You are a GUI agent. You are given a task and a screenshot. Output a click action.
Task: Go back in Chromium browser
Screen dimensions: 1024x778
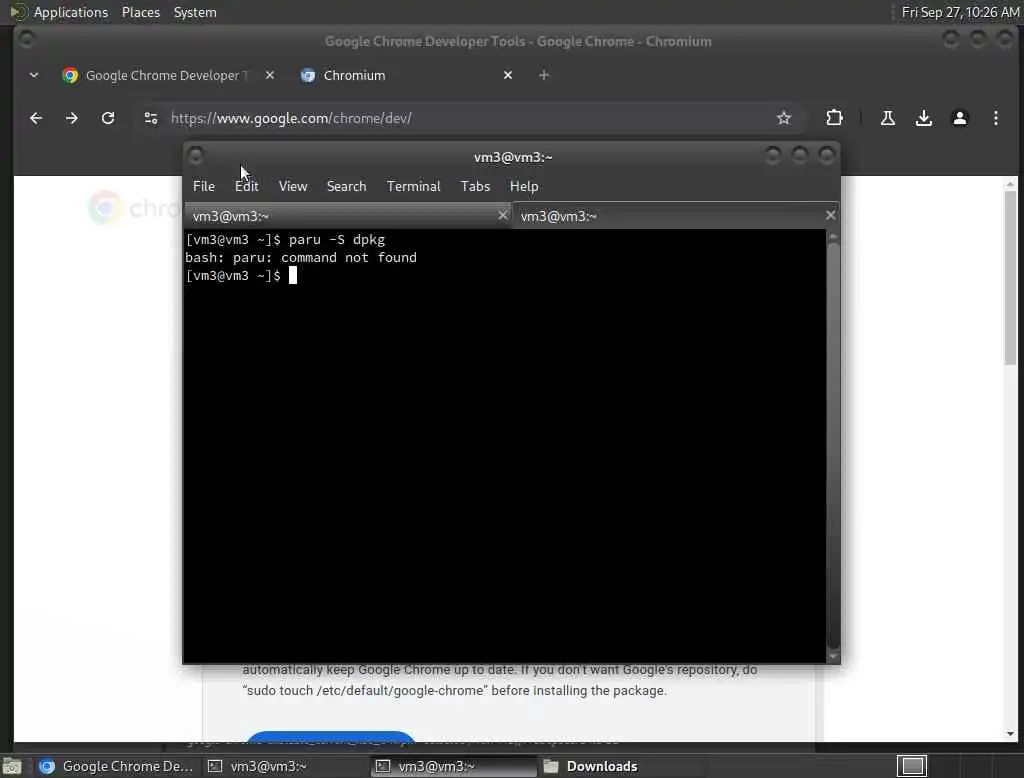click(x=36, y=118)
